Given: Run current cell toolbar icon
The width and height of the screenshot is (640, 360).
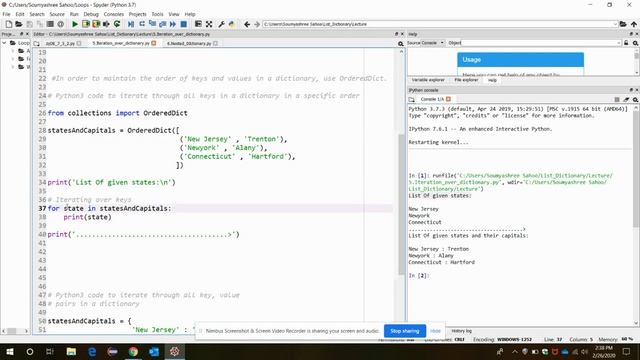Looking at the screenshot, I should click(86, 24).
